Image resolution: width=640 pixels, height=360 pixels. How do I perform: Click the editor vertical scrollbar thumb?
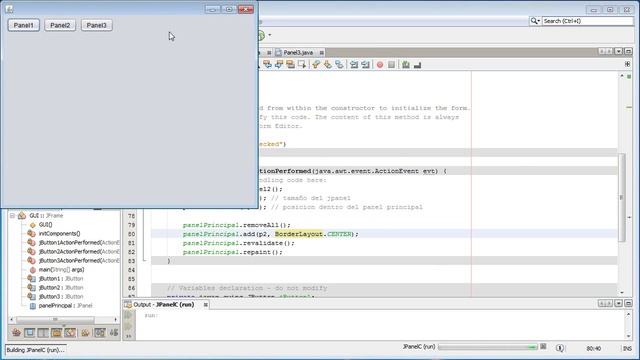622,197
